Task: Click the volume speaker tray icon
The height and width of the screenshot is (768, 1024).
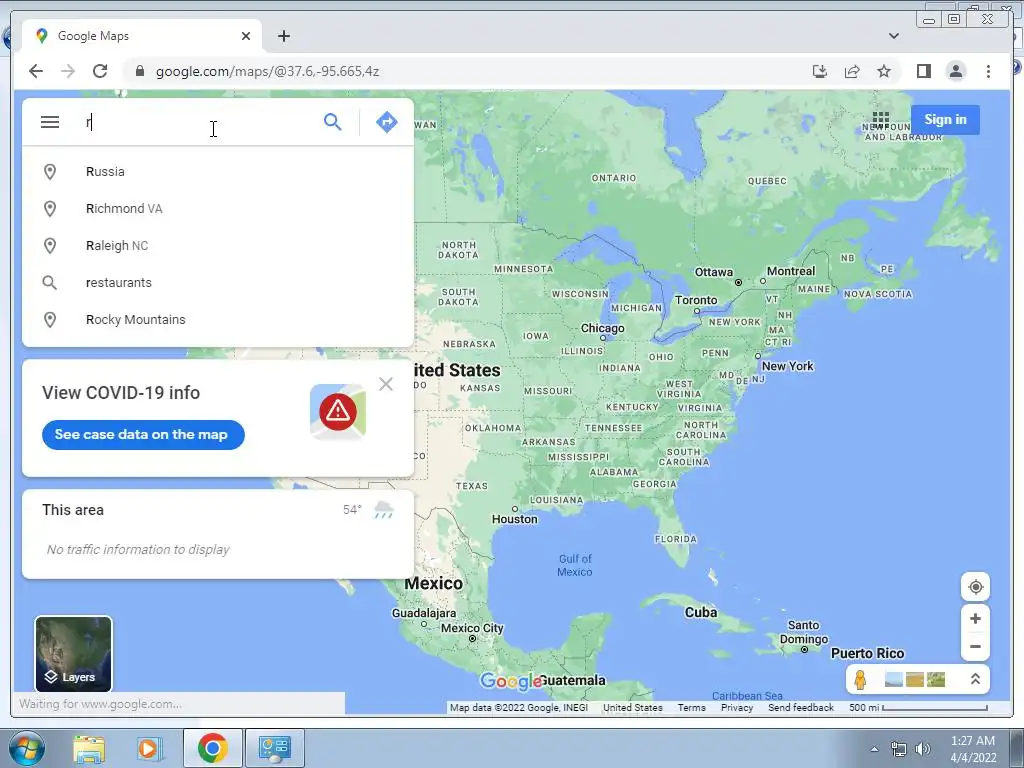Action: tap(923, 750)
